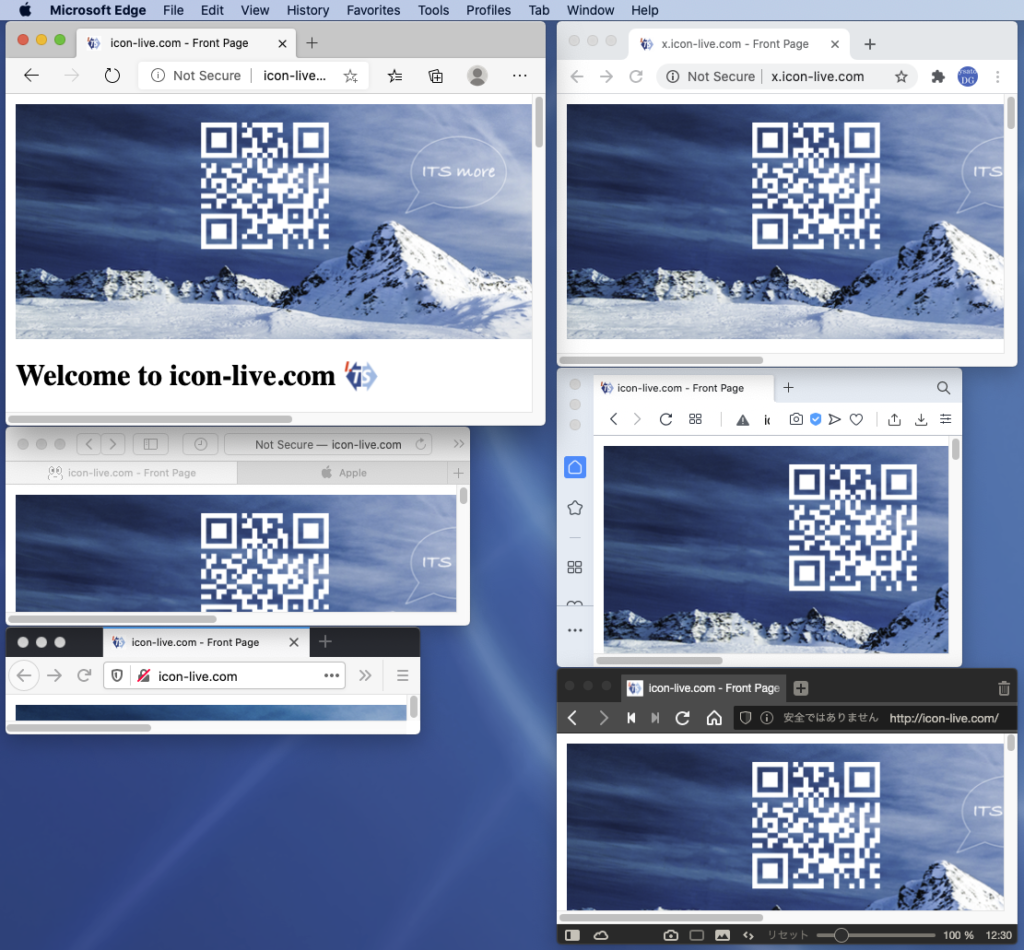Open the Firefox hamburger menu

pyautogui.click(x=402, y=676)
